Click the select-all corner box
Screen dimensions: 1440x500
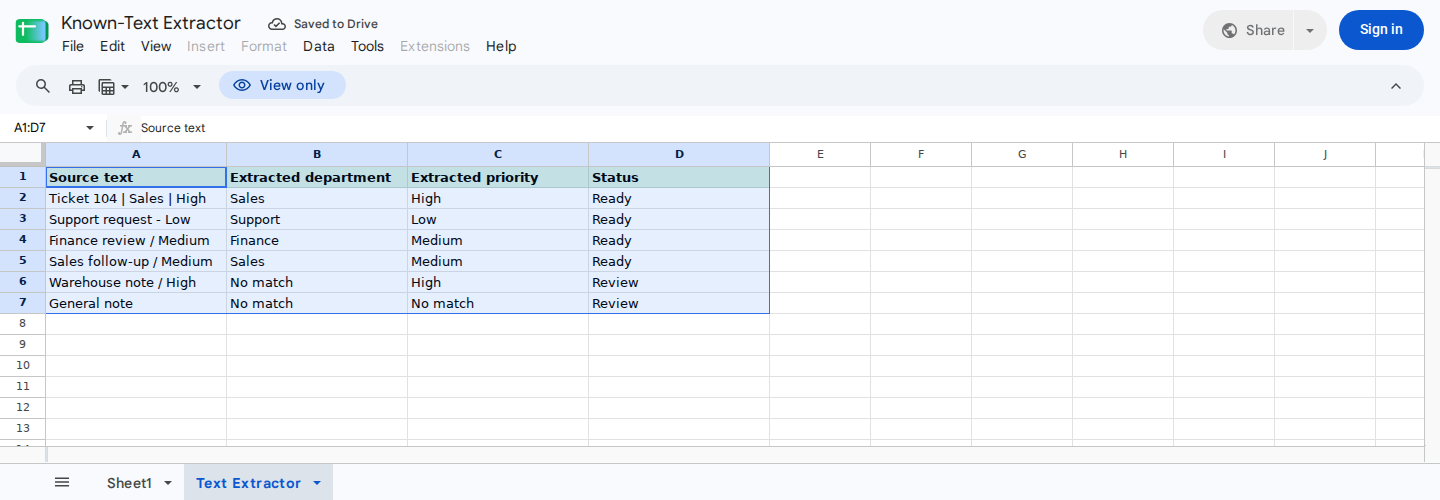pos(22,154)
